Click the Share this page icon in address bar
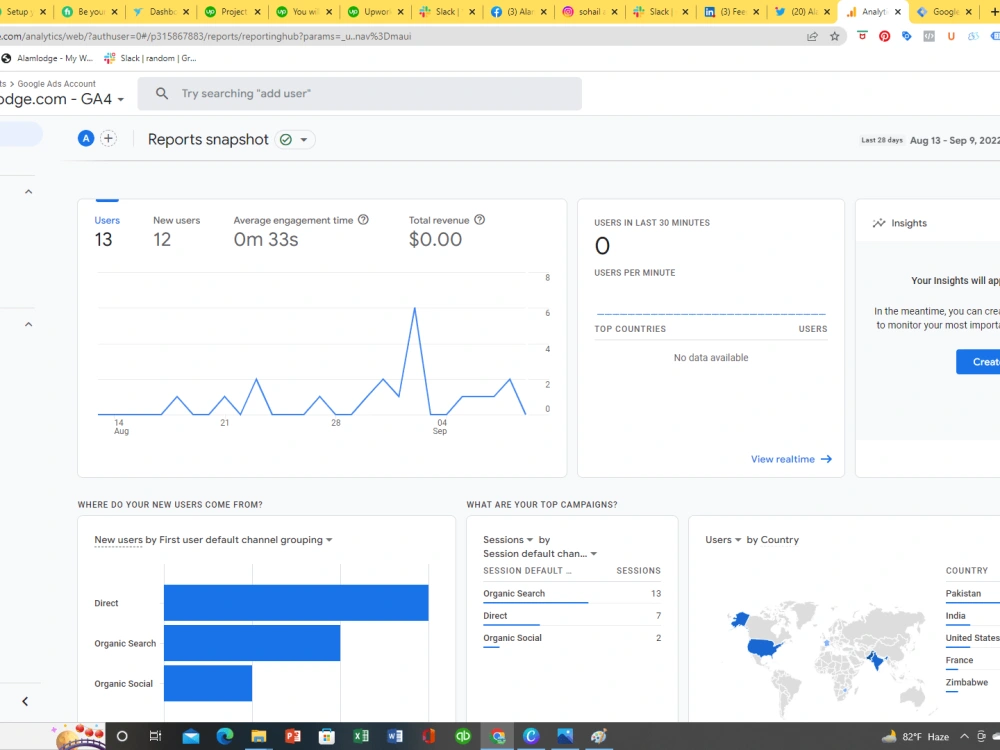The image size is (1000, 750). click(812, 36)
